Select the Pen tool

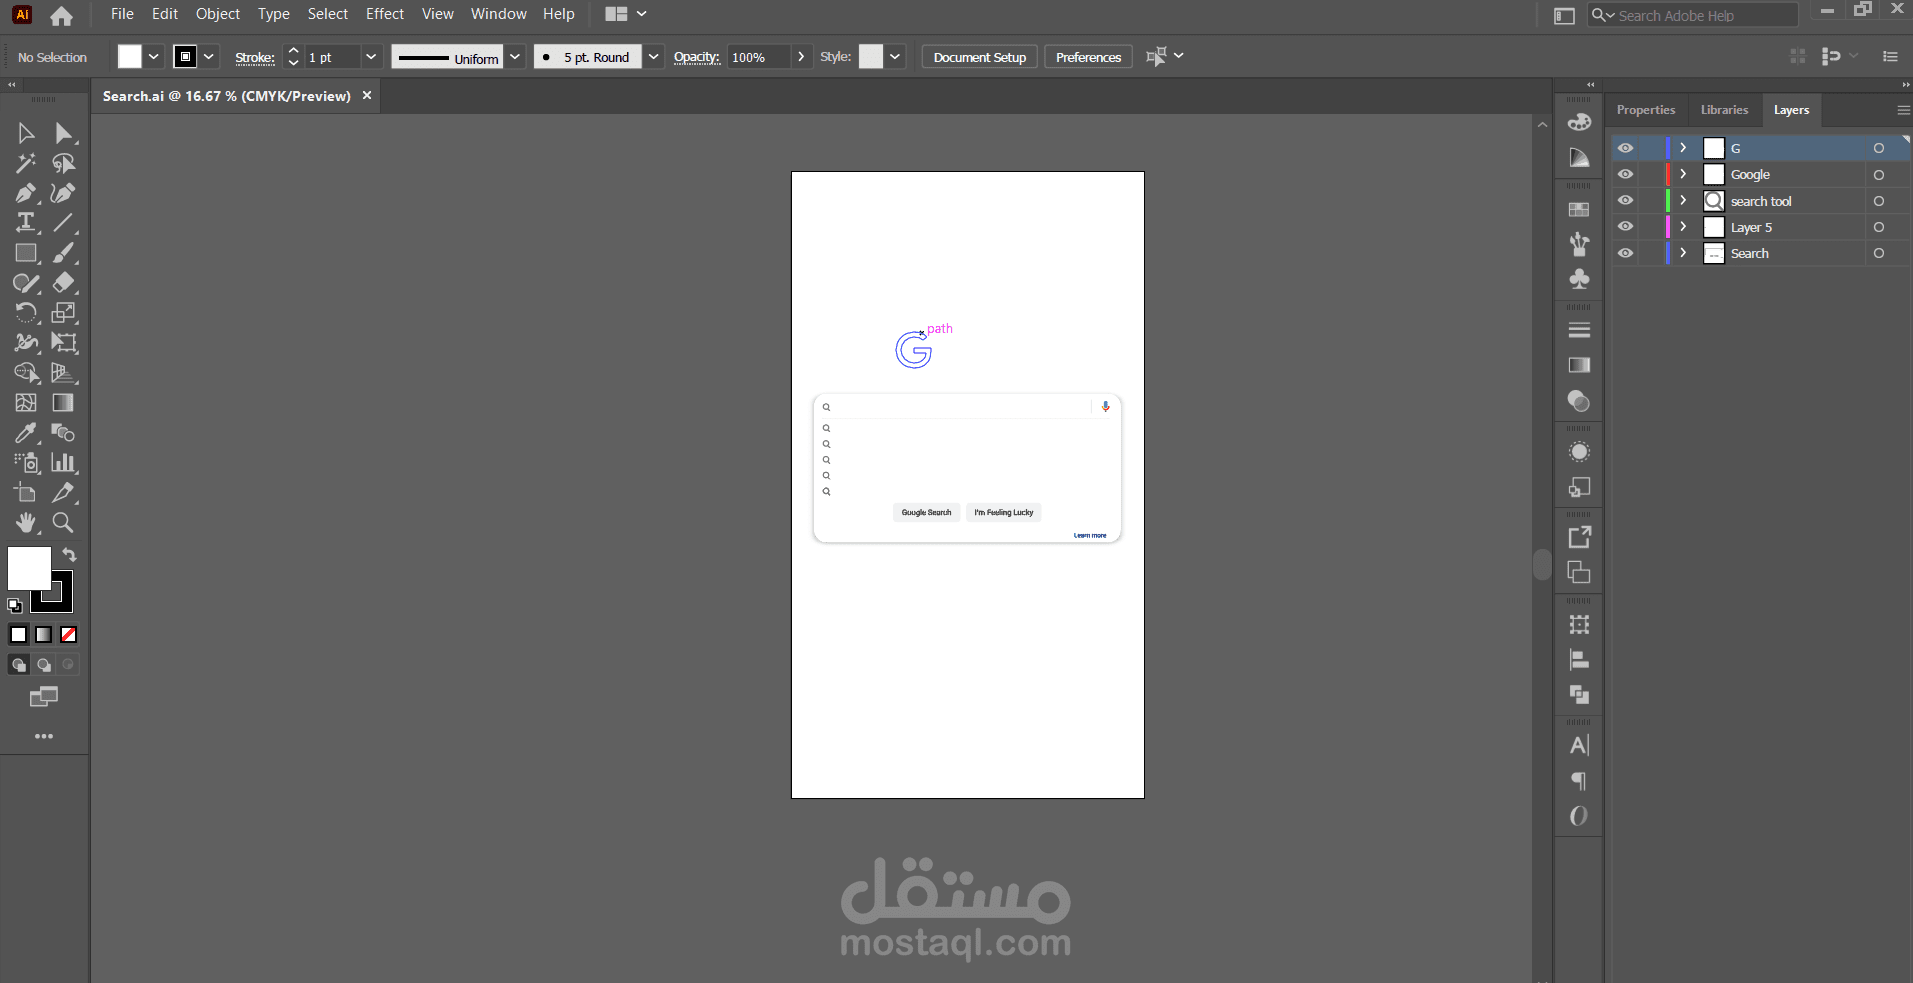pos(26,193)
